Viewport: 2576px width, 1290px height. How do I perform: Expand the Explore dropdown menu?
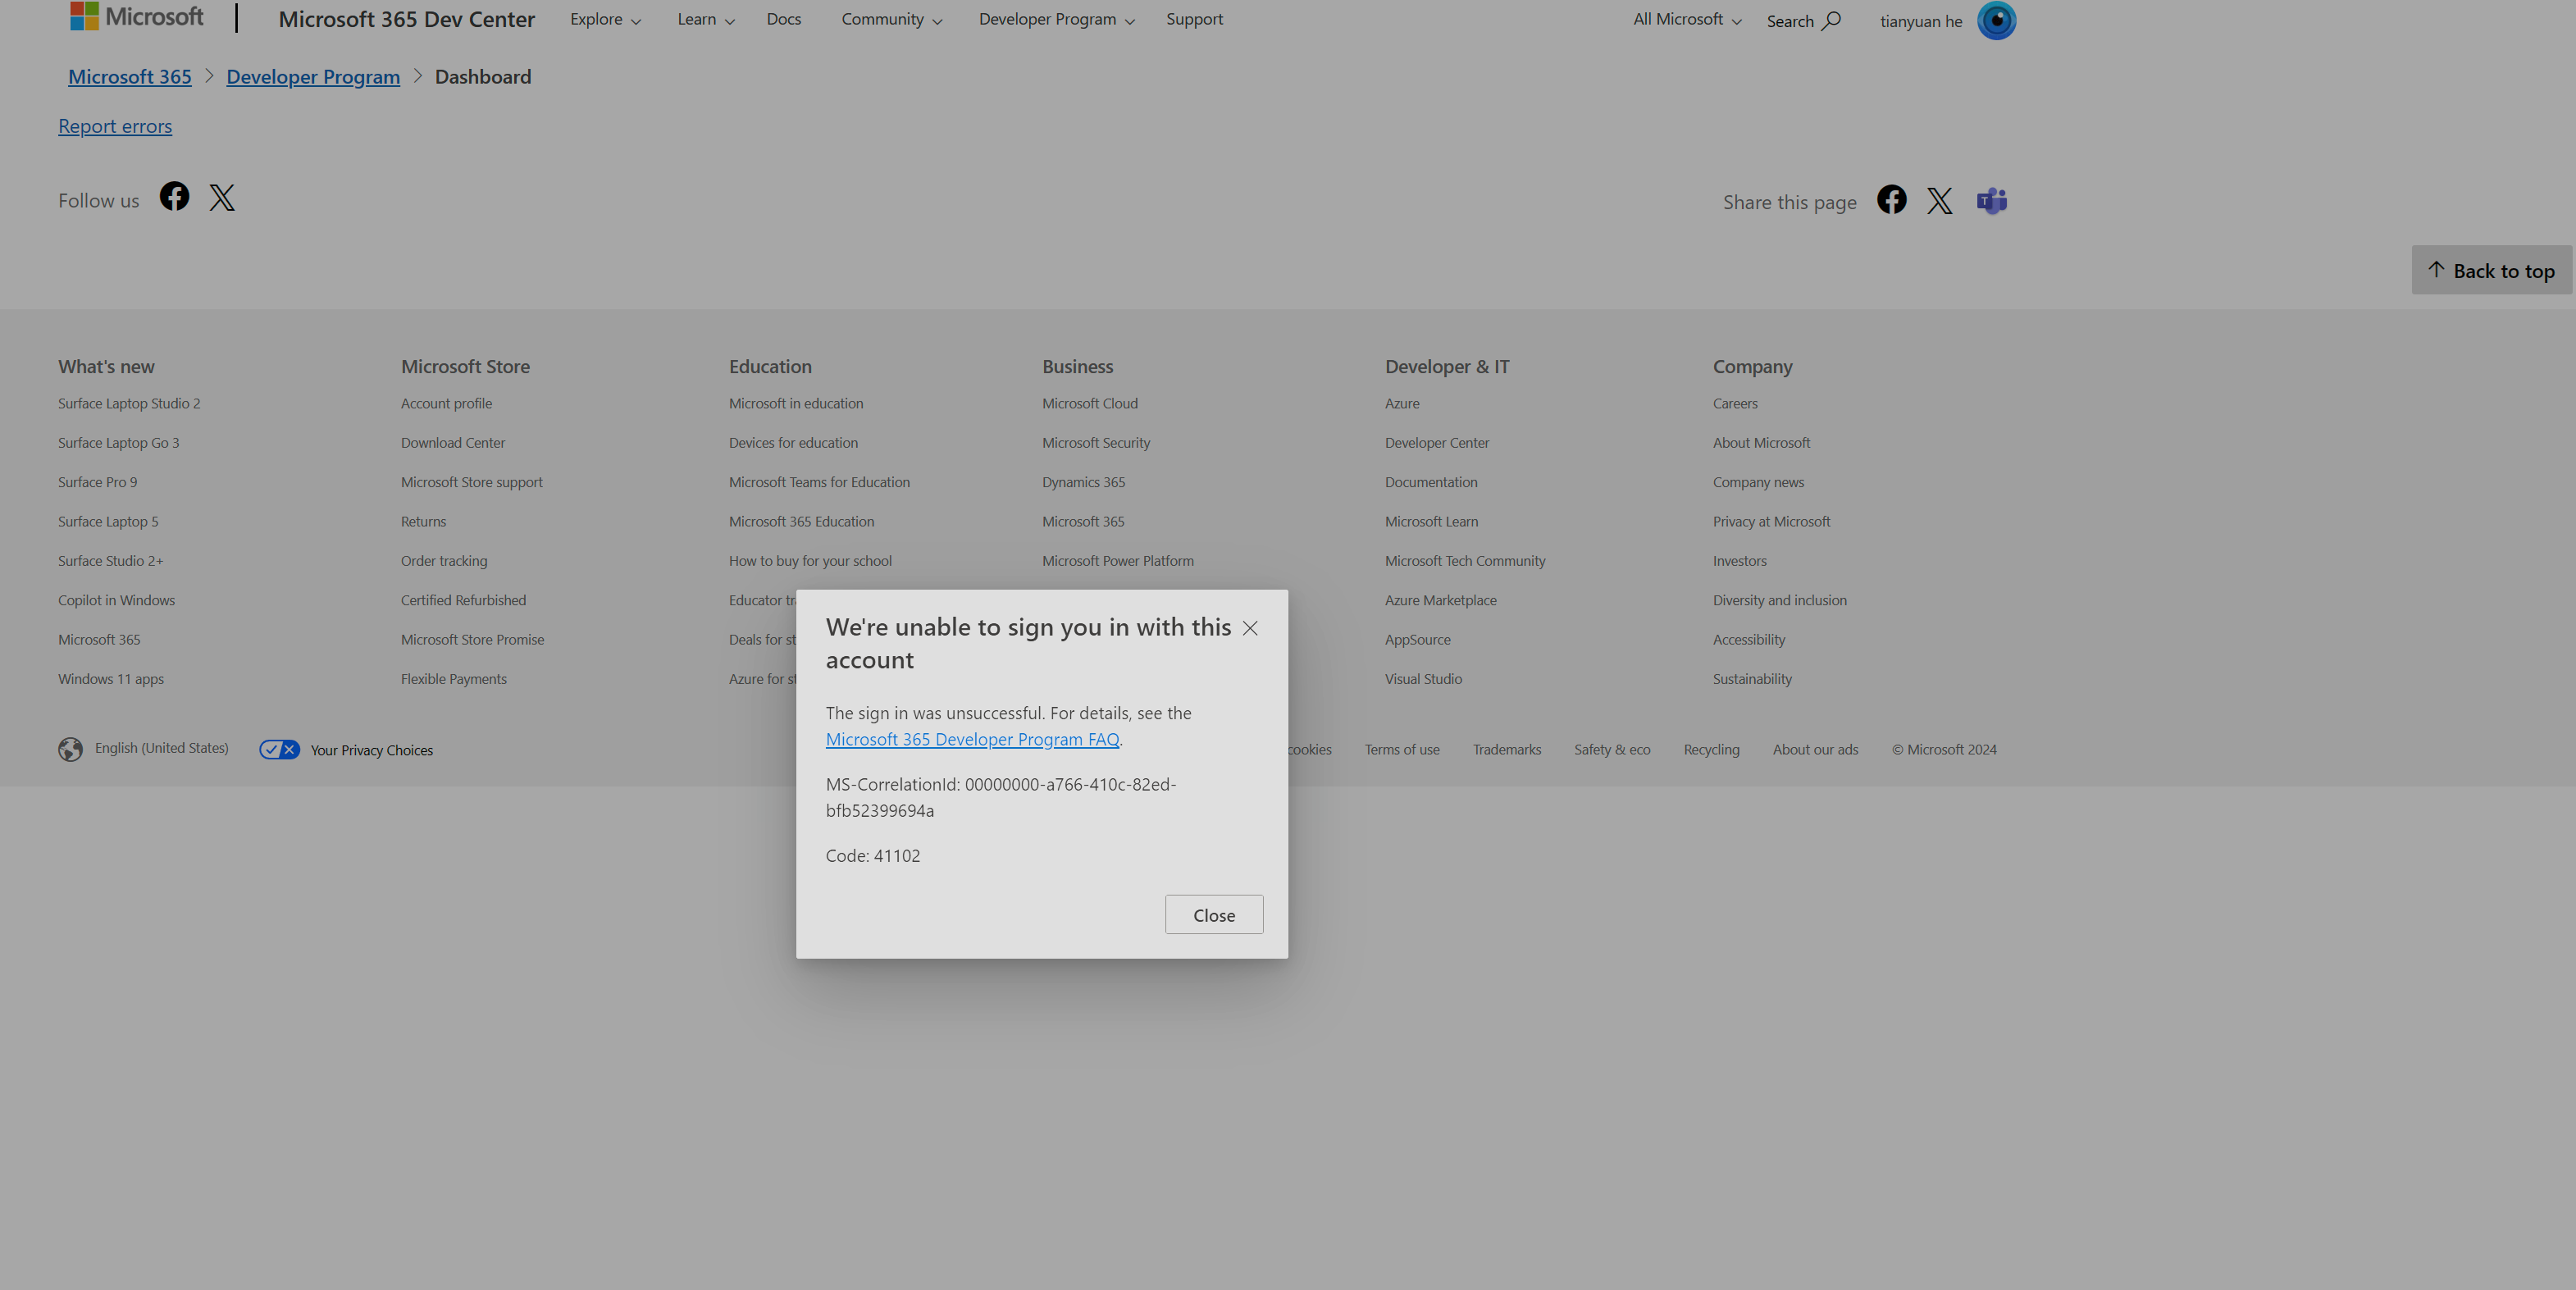[605, 19]
